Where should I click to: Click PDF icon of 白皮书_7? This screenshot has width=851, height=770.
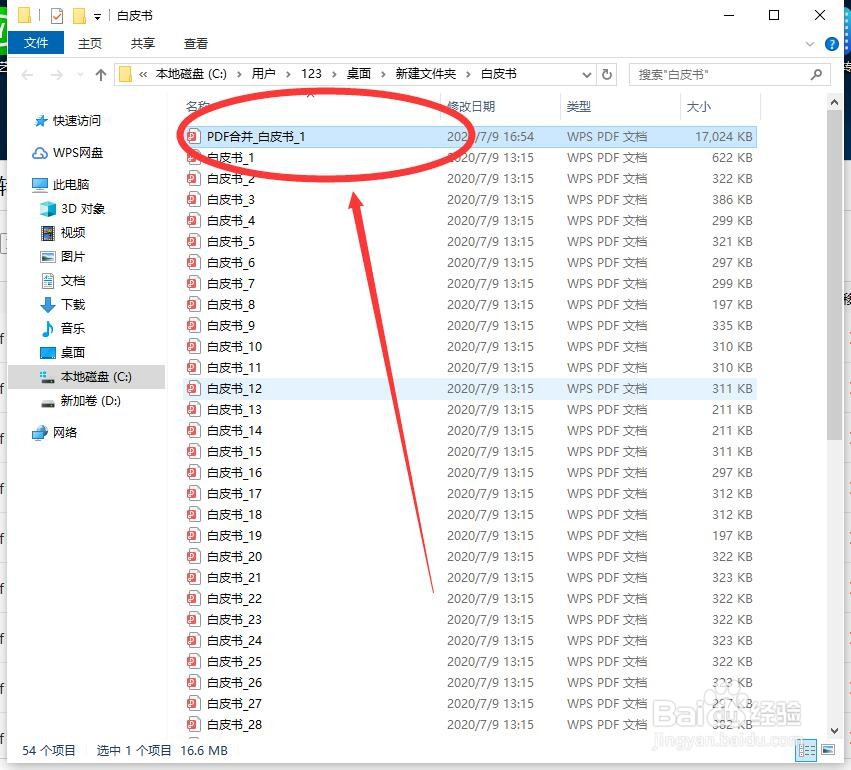tap(193, 283)
